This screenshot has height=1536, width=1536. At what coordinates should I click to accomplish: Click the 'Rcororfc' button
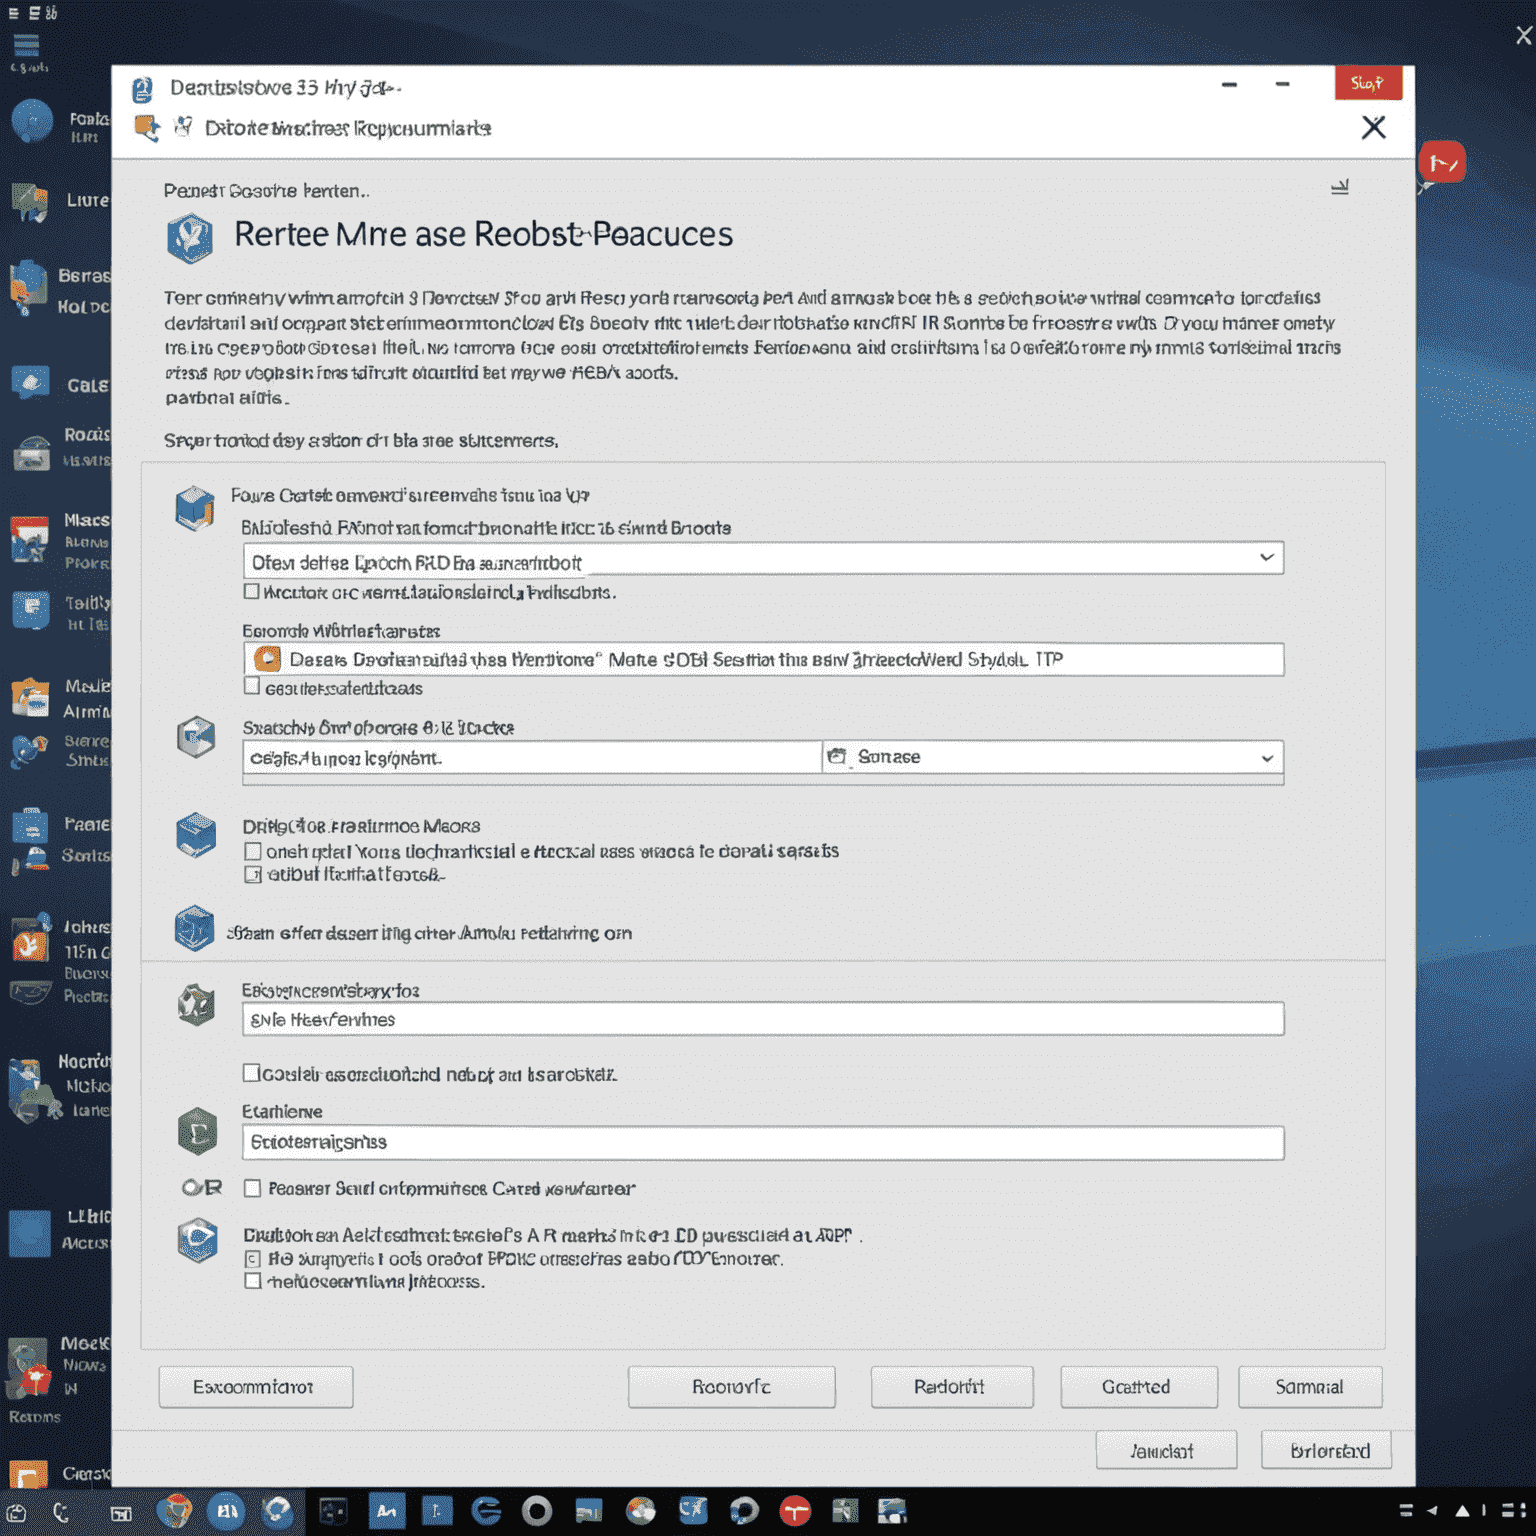click(731, 1387)
